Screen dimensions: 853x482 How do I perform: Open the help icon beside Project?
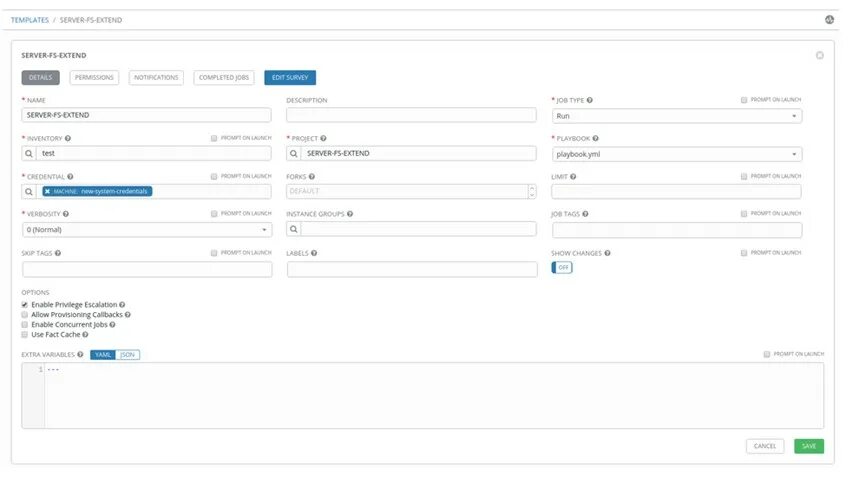coord(323,138)
